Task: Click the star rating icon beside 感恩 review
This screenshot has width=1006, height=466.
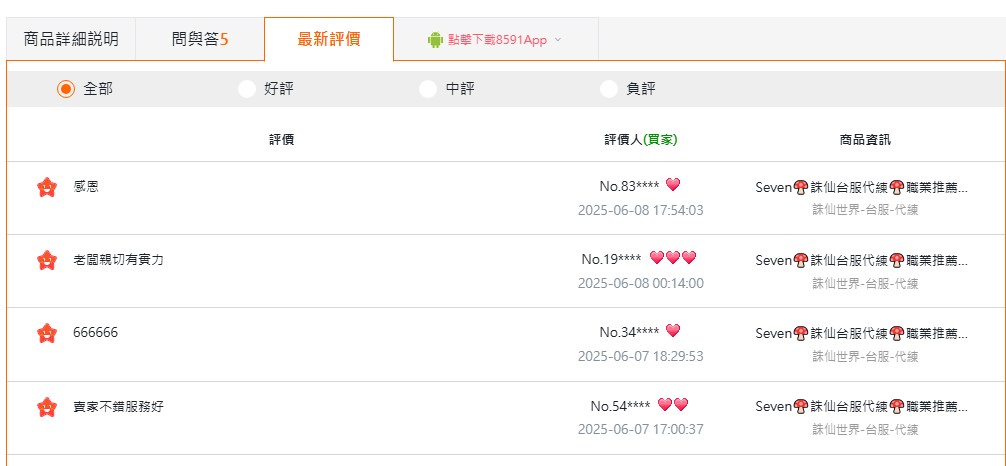Action: 47,187
